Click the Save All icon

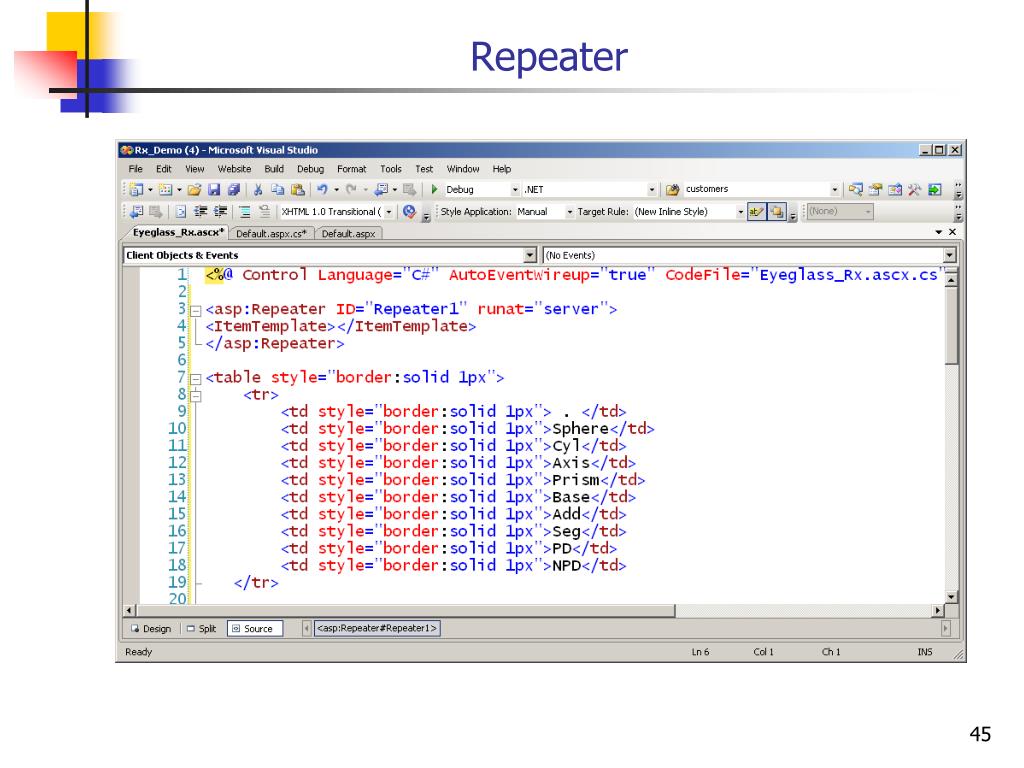(x=233, y=189)
